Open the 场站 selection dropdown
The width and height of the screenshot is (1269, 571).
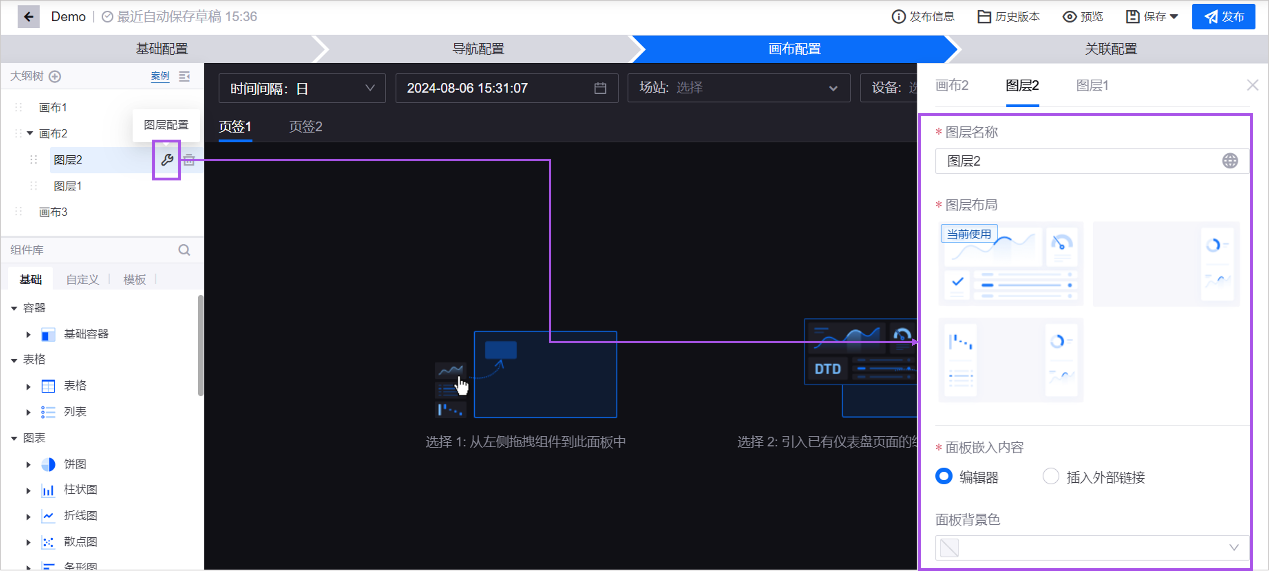(738, 88)
